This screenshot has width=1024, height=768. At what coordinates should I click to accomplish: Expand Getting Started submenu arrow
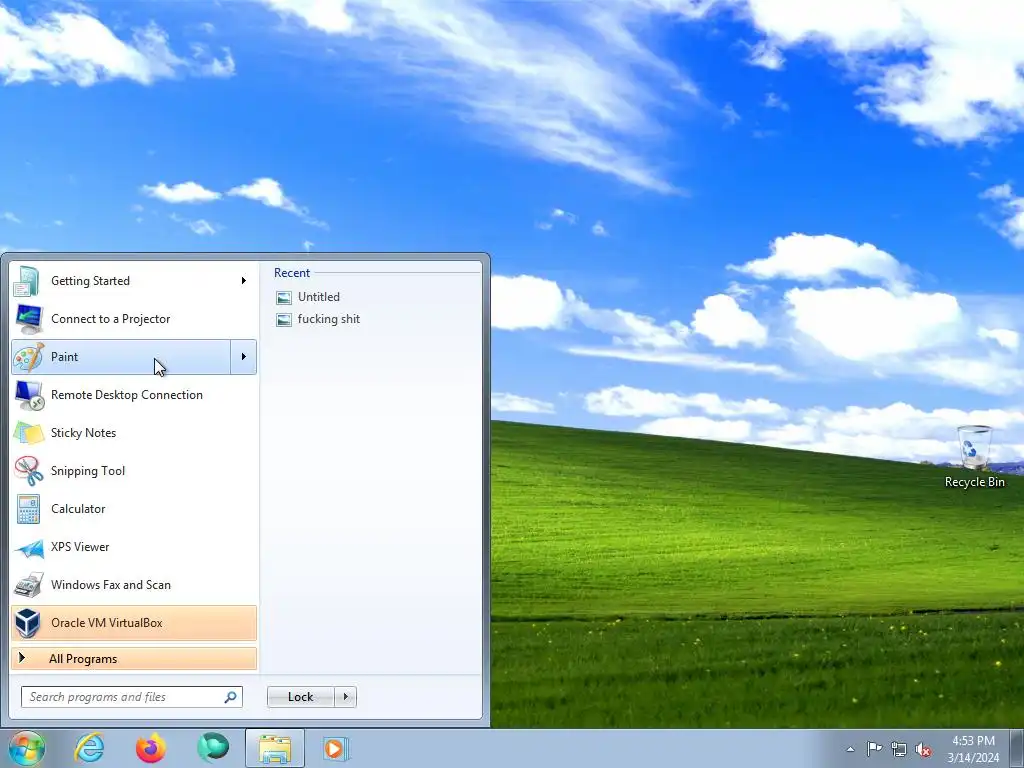click(x=244, y=281)
